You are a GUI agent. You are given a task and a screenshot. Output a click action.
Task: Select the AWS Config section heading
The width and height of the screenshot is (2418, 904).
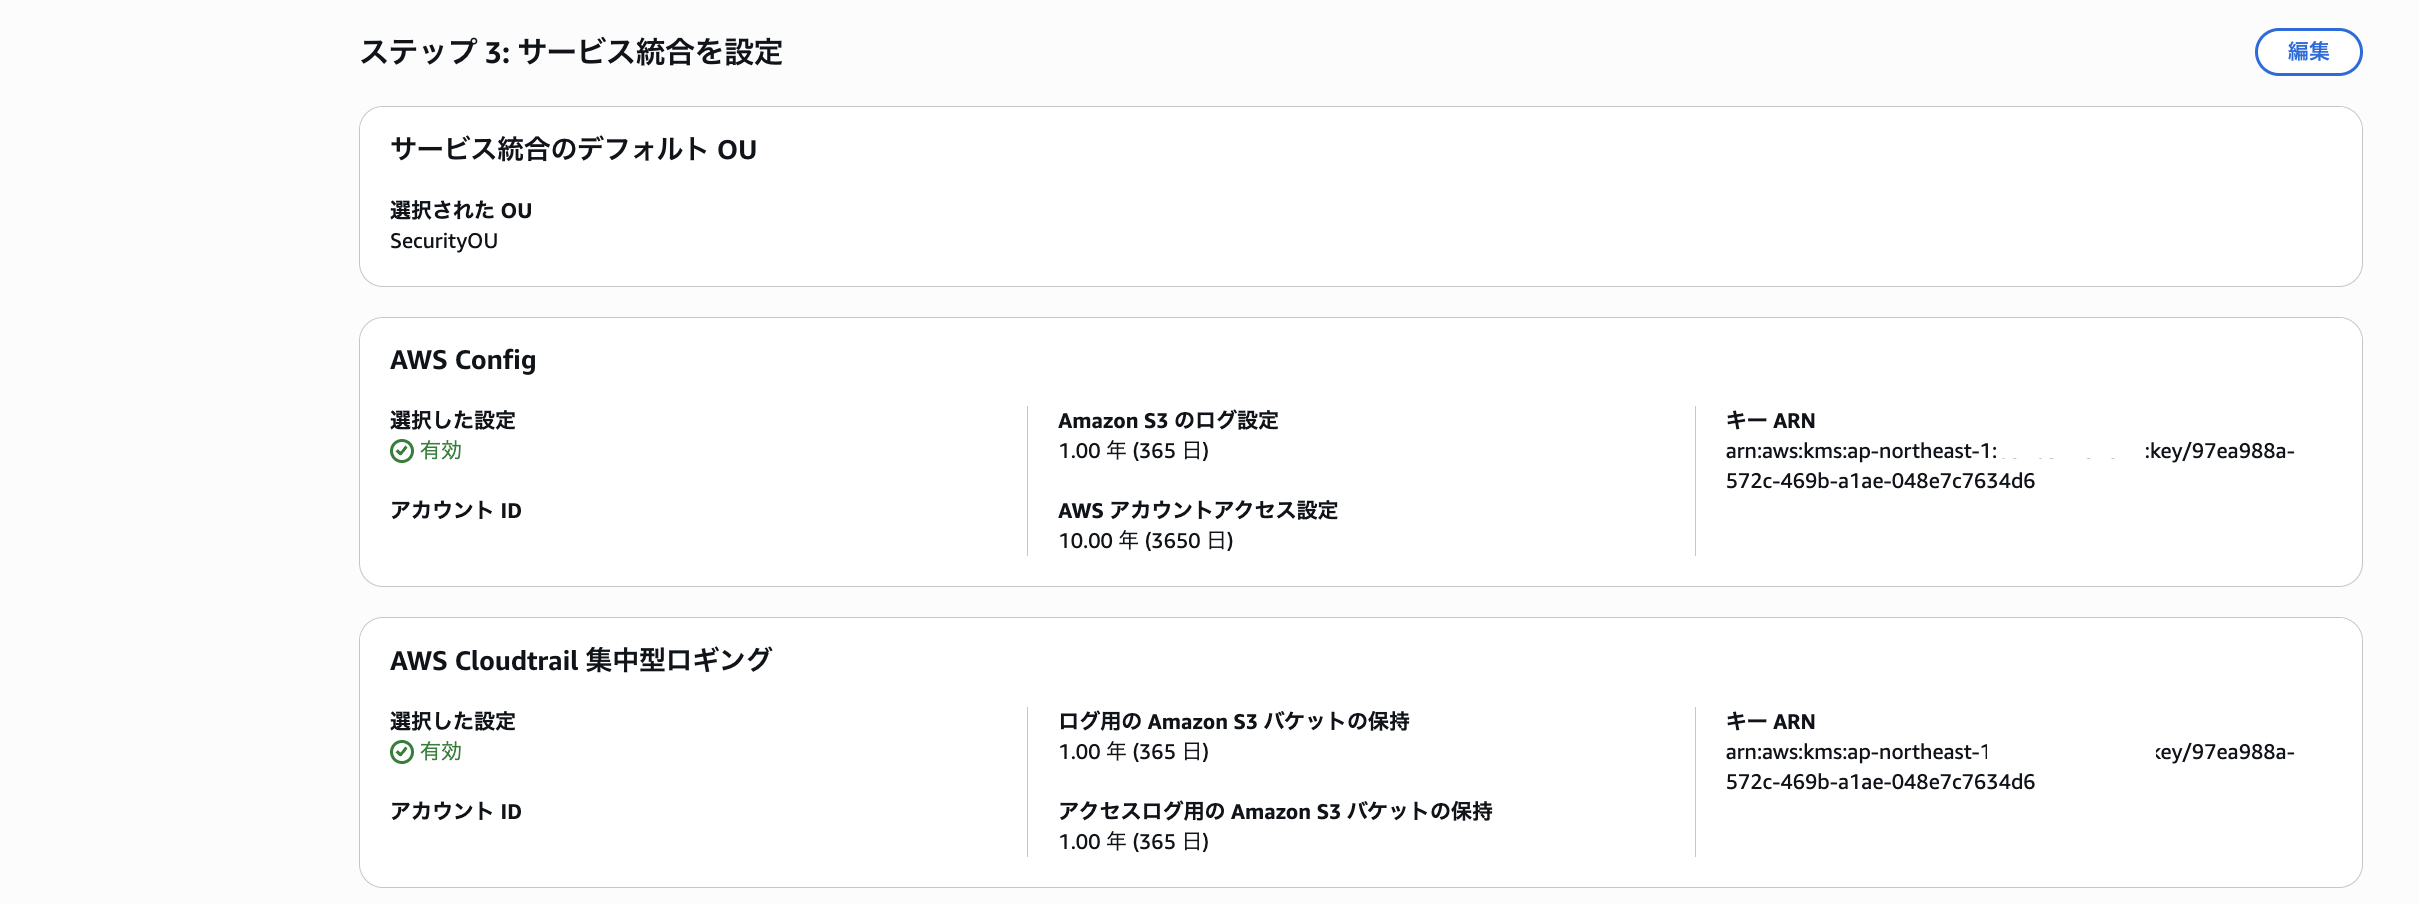click(464, 360)
